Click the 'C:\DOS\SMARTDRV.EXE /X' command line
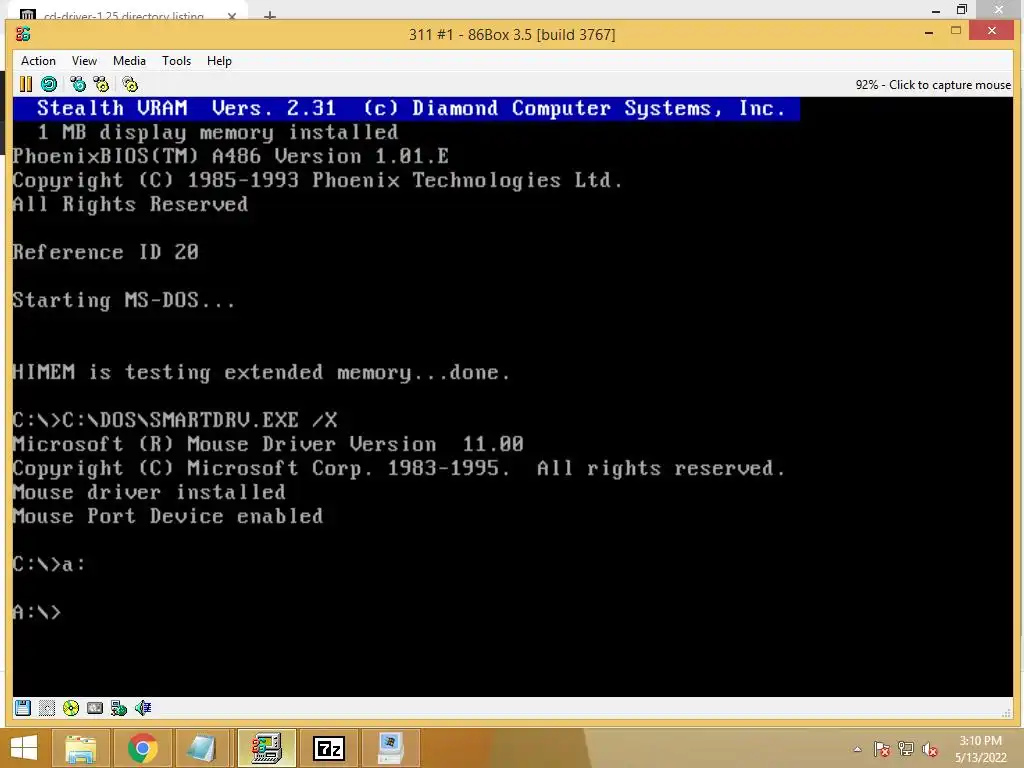This screenshot has height=768, width=1024. coord(175,420)
